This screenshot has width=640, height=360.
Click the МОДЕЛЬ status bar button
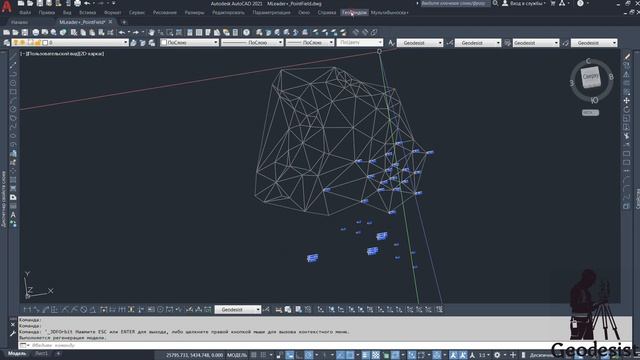click(x=237, y=355)
